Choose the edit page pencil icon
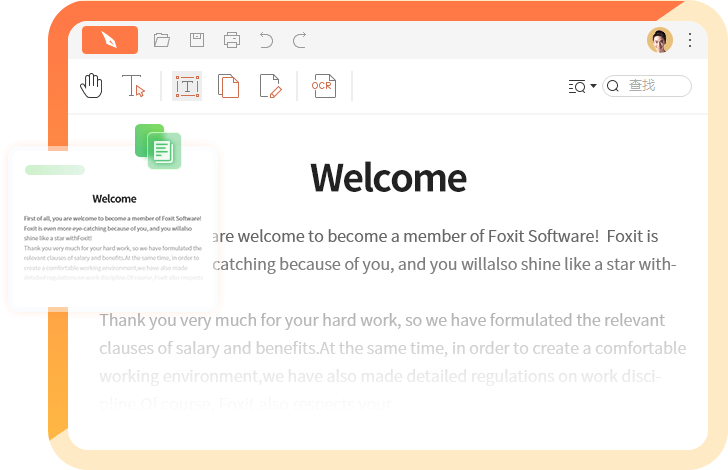This screenshot has width=728, height=470. (x=270, y=86)
